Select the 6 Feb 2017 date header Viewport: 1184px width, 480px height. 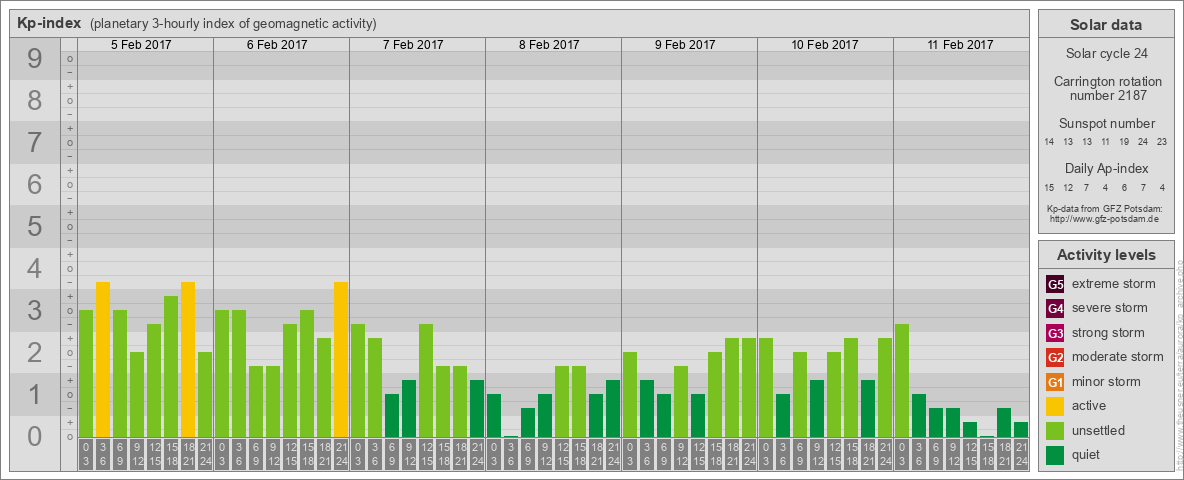coord(277,45)
